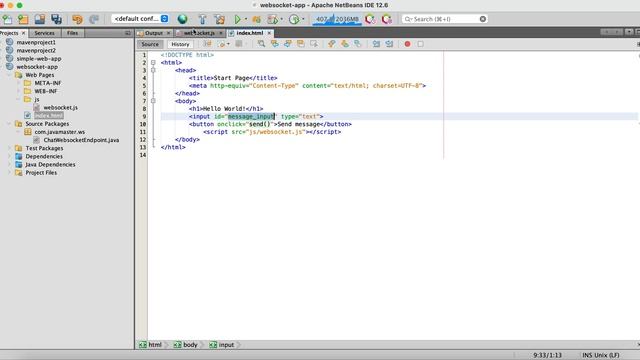Click the memory usage bar 407/2036MB
This screenshot has width=640, height=360.
pos(337,19)
